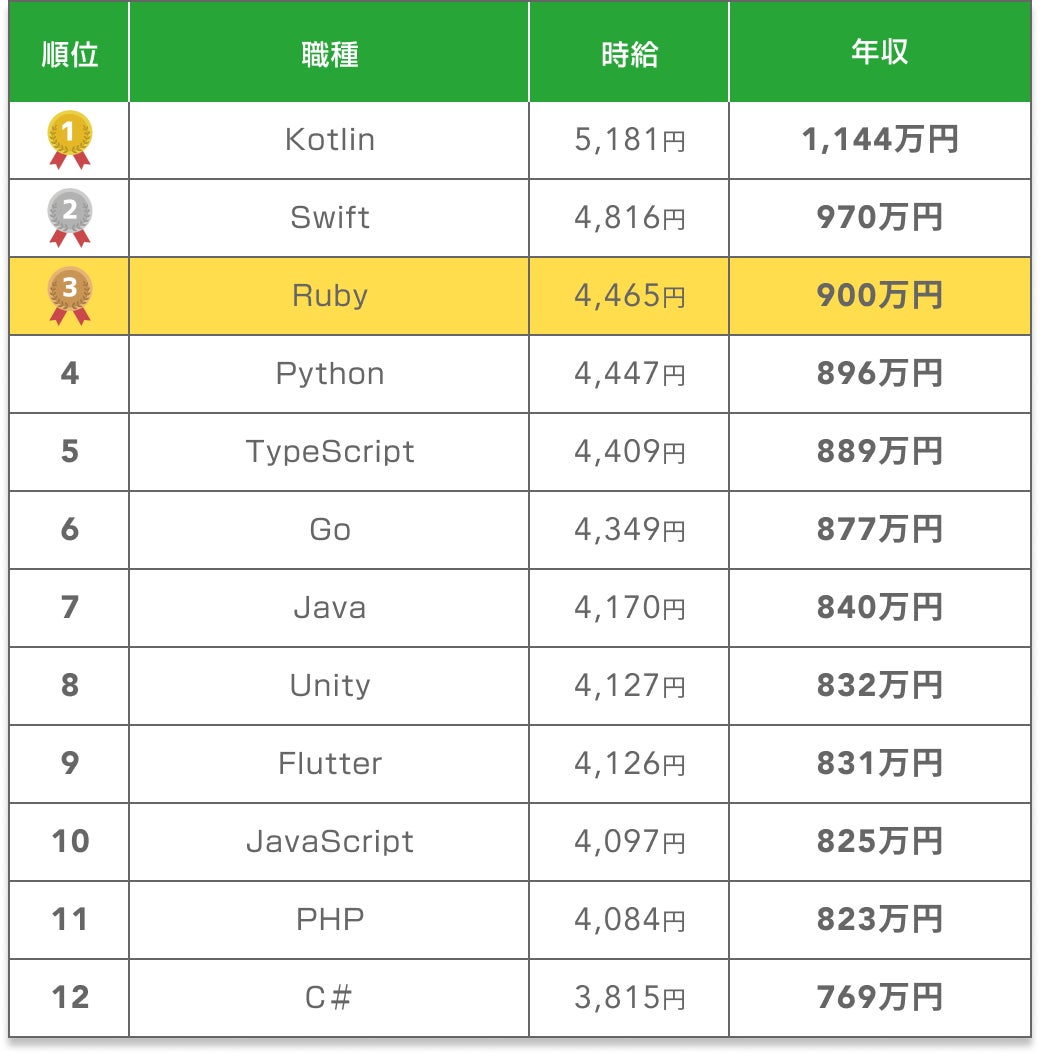1040x1054 pixels.
Task: Select the TypeScript cell
Action: 329,451
